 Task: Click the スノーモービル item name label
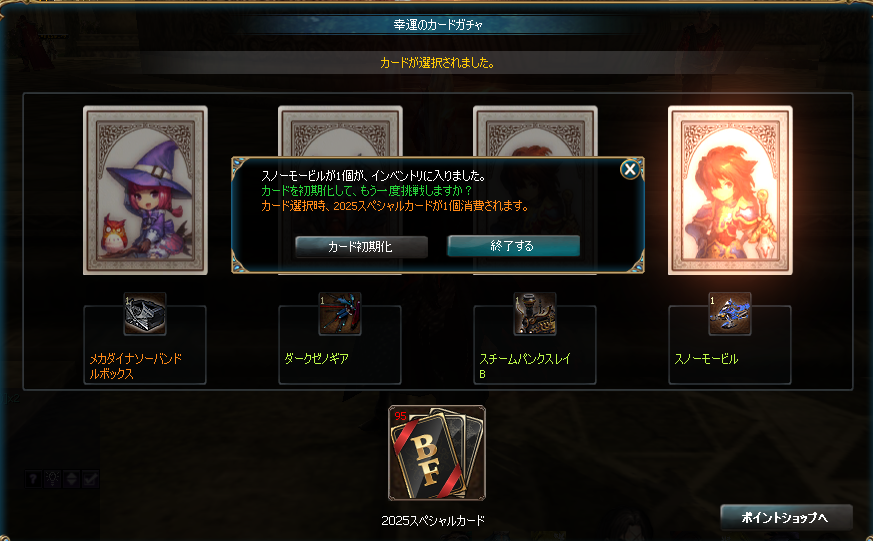706,359
